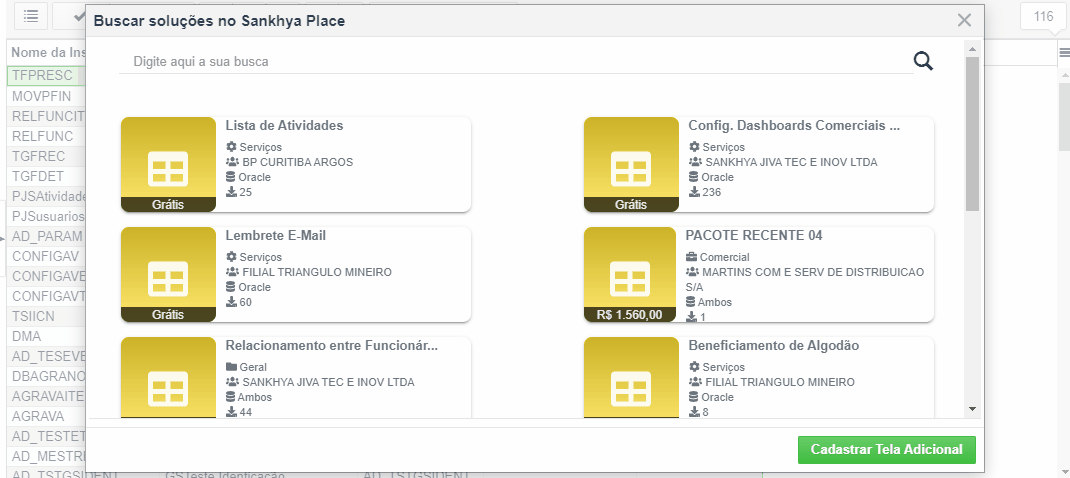
Task: Open Lista de Atividades yellow thumbnail
Action: point(169,165)
